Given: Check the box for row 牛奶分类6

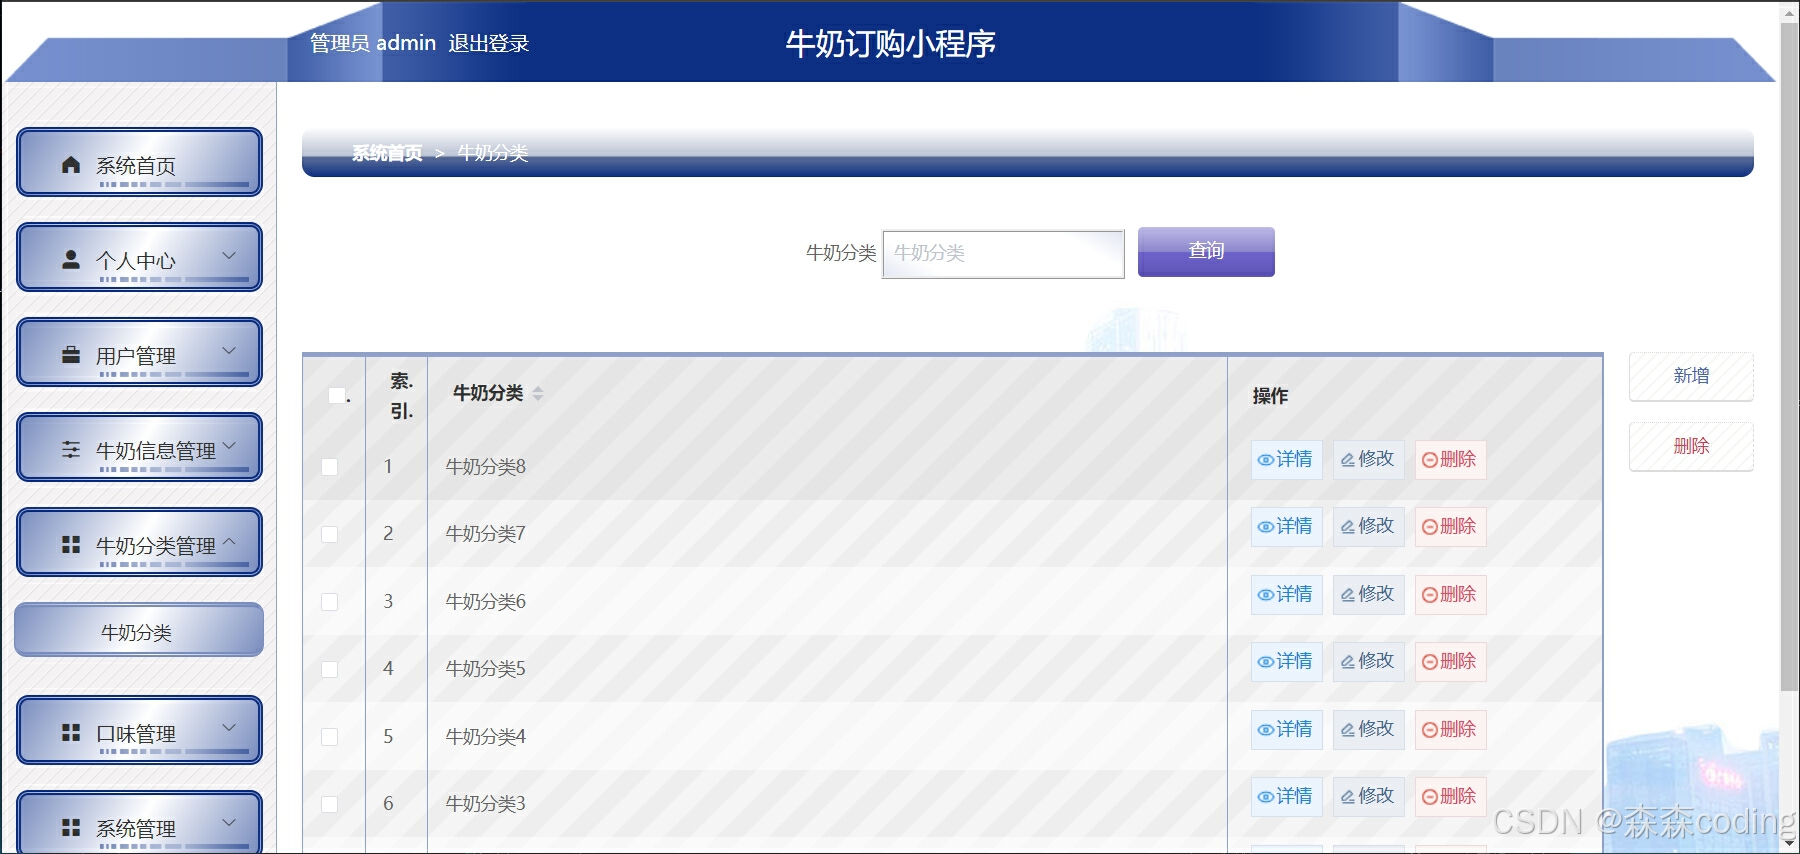Looking at the screenshot, I should [329, 602].
